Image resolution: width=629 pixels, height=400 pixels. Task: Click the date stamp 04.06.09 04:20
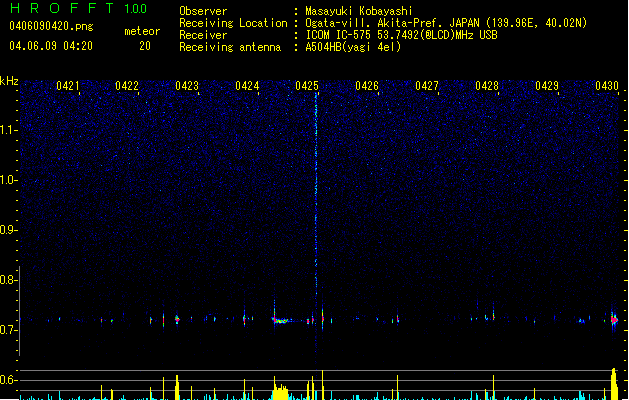51,46
